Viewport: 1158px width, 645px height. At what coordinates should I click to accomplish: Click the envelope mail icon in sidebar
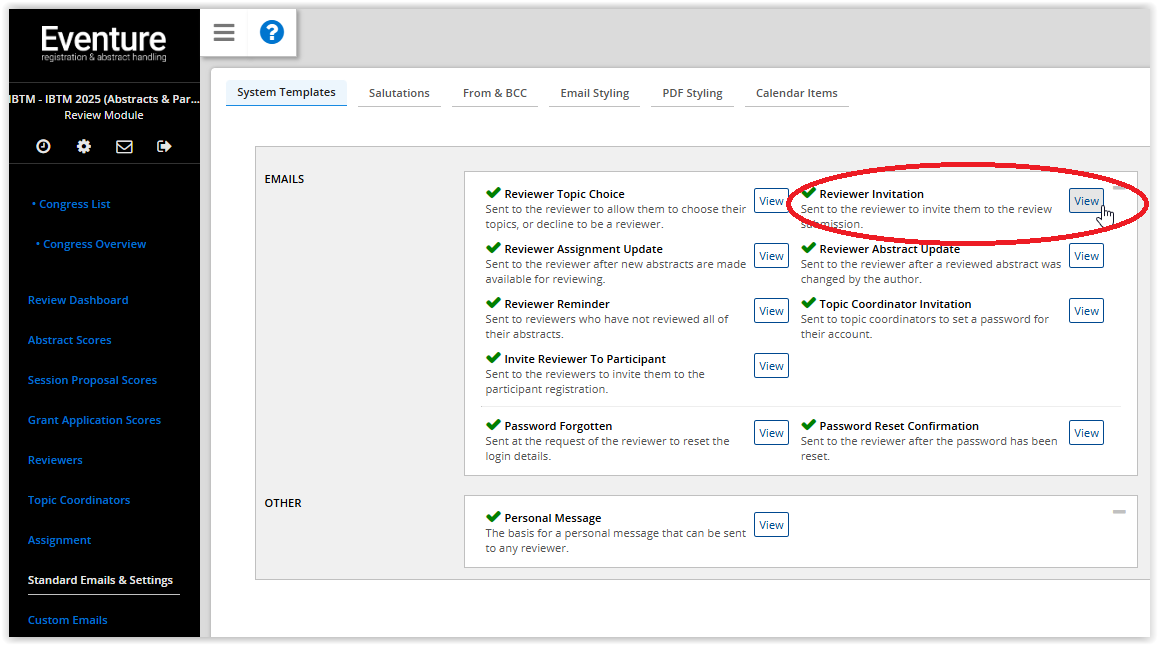pyautogui.click(x=124, y=146)
